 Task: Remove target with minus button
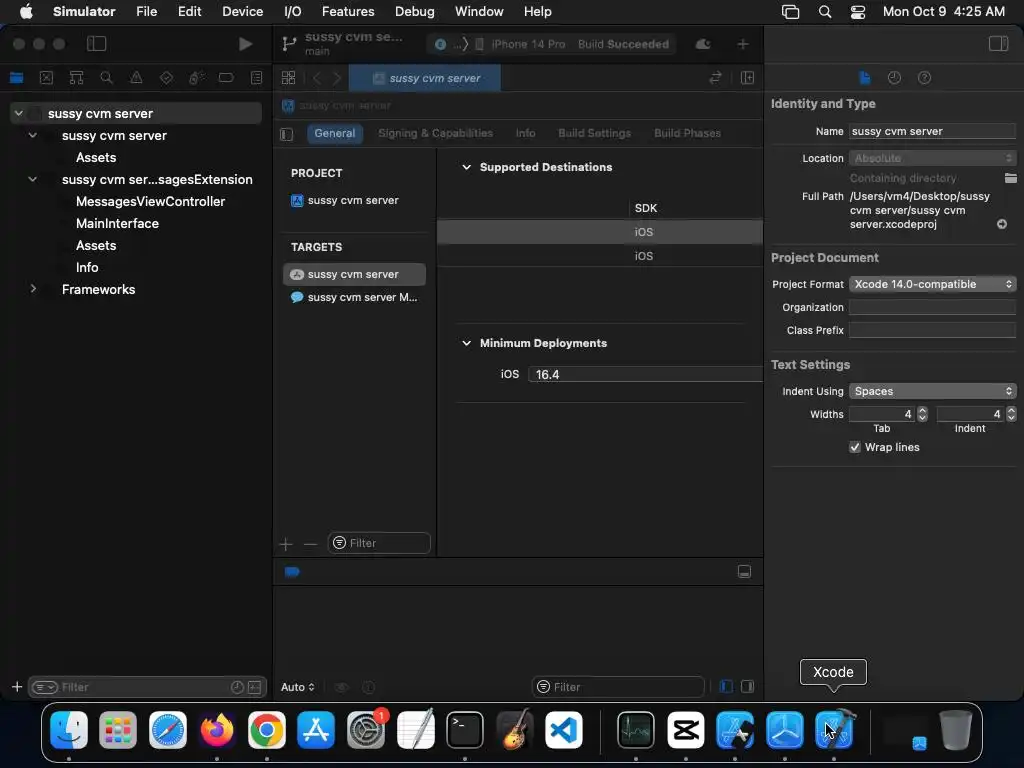(x=310, y=543)
